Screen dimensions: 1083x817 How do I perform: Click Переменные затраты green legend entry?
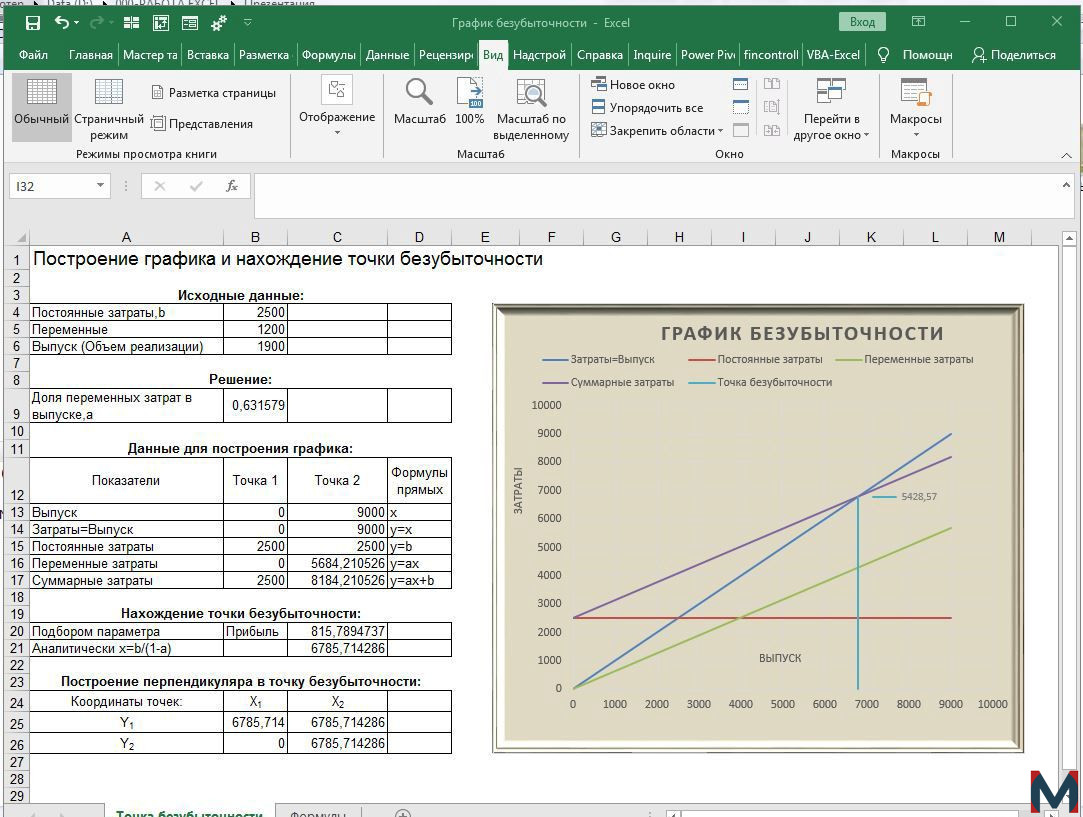(x=904, y=359)
